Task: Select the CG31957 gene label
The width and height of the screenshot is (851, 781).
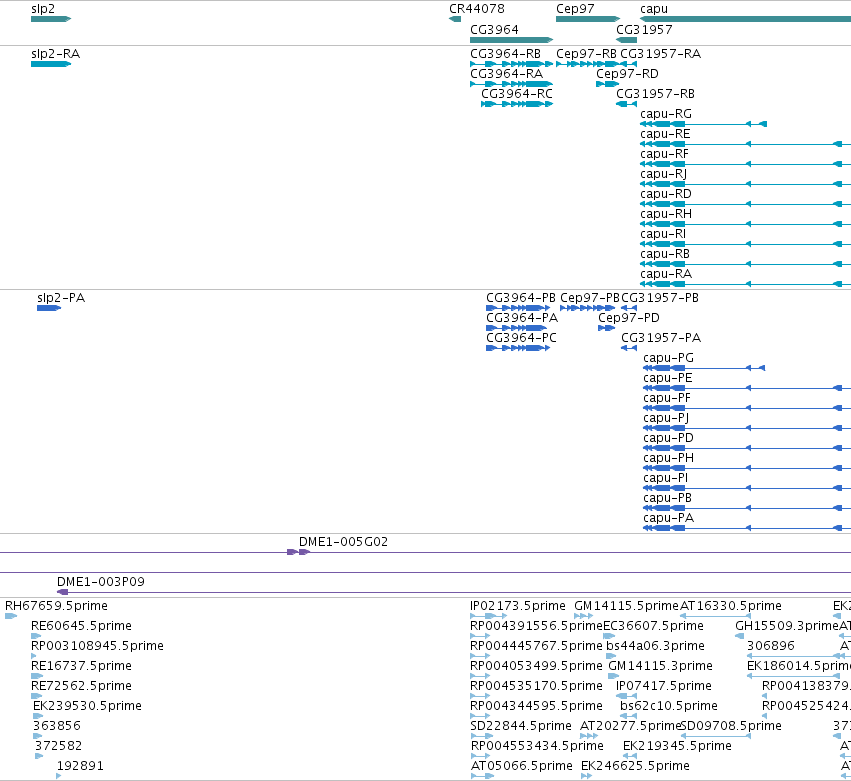Action: click(644, 29)
